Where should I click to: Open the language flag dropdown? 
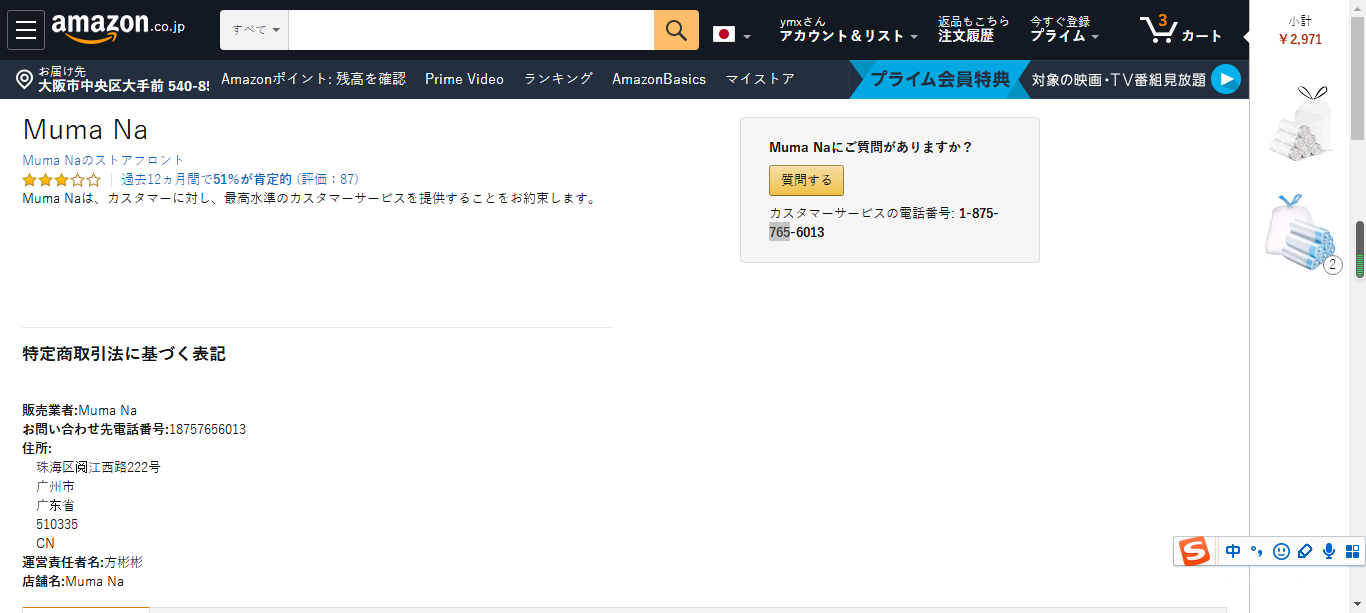tap(731, 35)
